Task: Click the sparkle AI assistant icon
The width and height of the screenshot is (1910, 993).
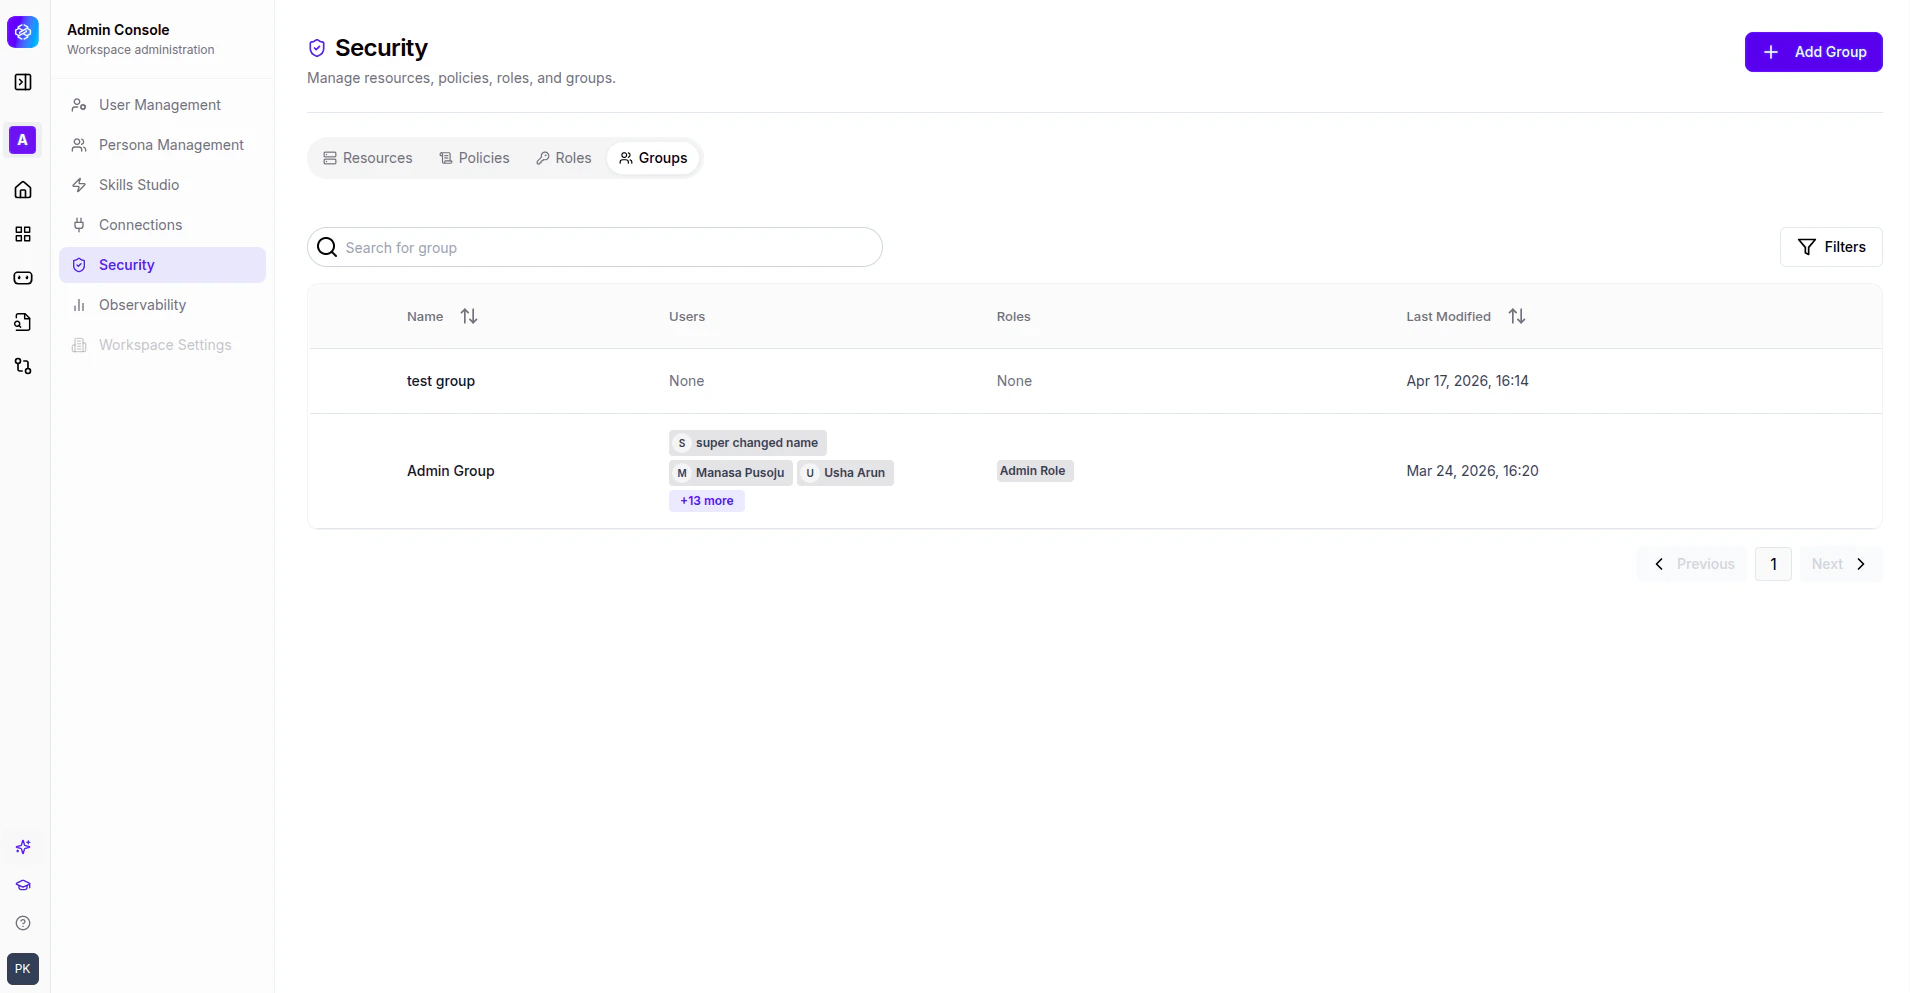Action: tap(23, 847)
